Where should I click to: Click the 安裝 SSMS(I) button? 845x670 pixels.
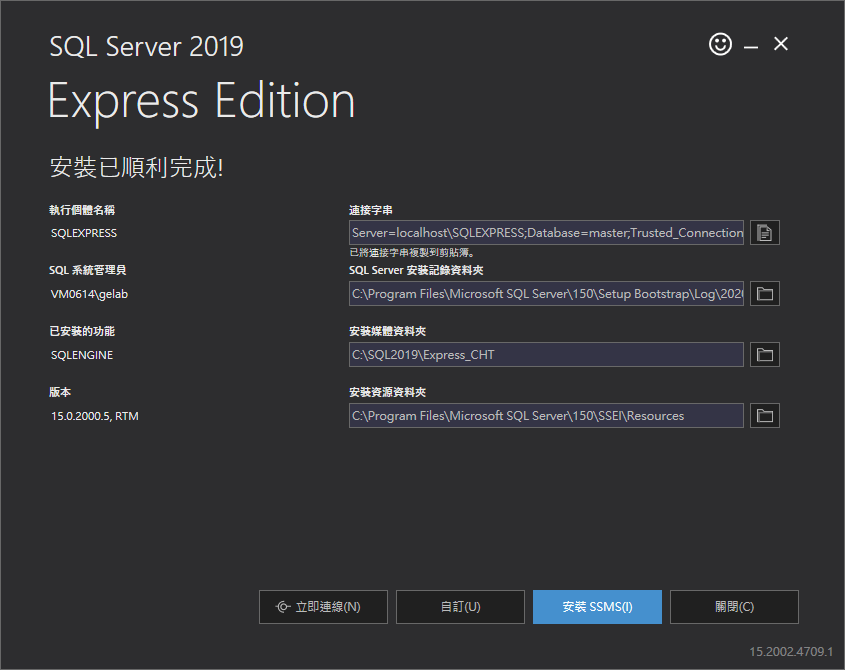(x=597, y=607)
